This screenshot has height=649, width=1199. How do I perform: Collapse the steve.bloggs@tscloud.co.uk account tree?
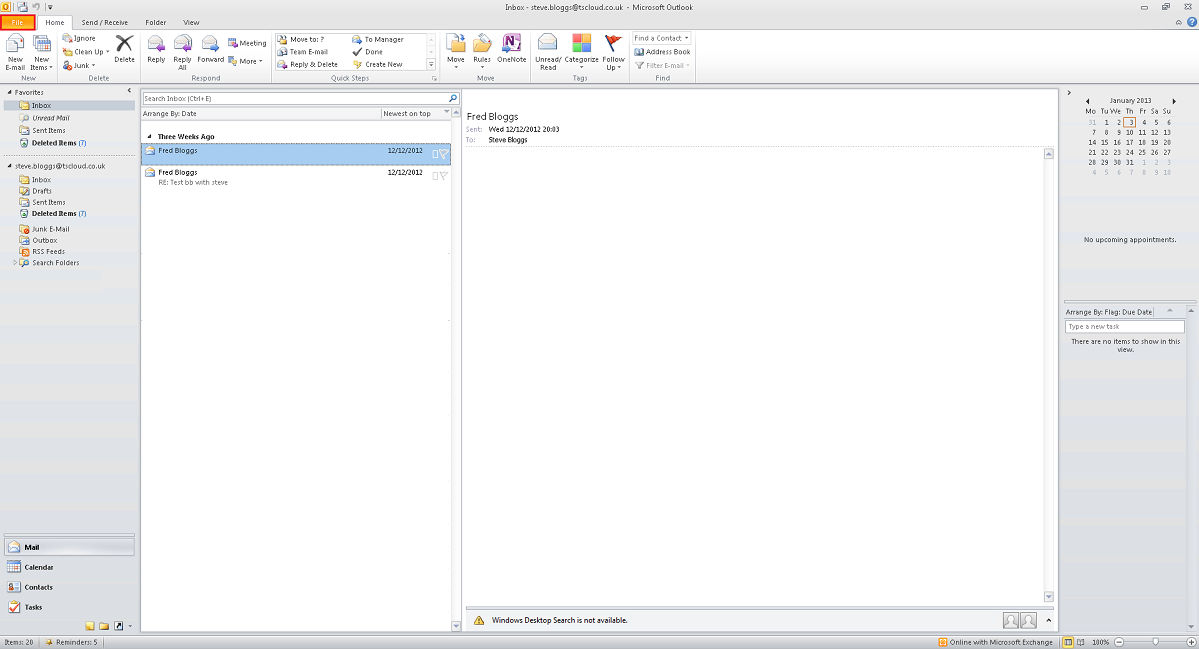point(9,166)
